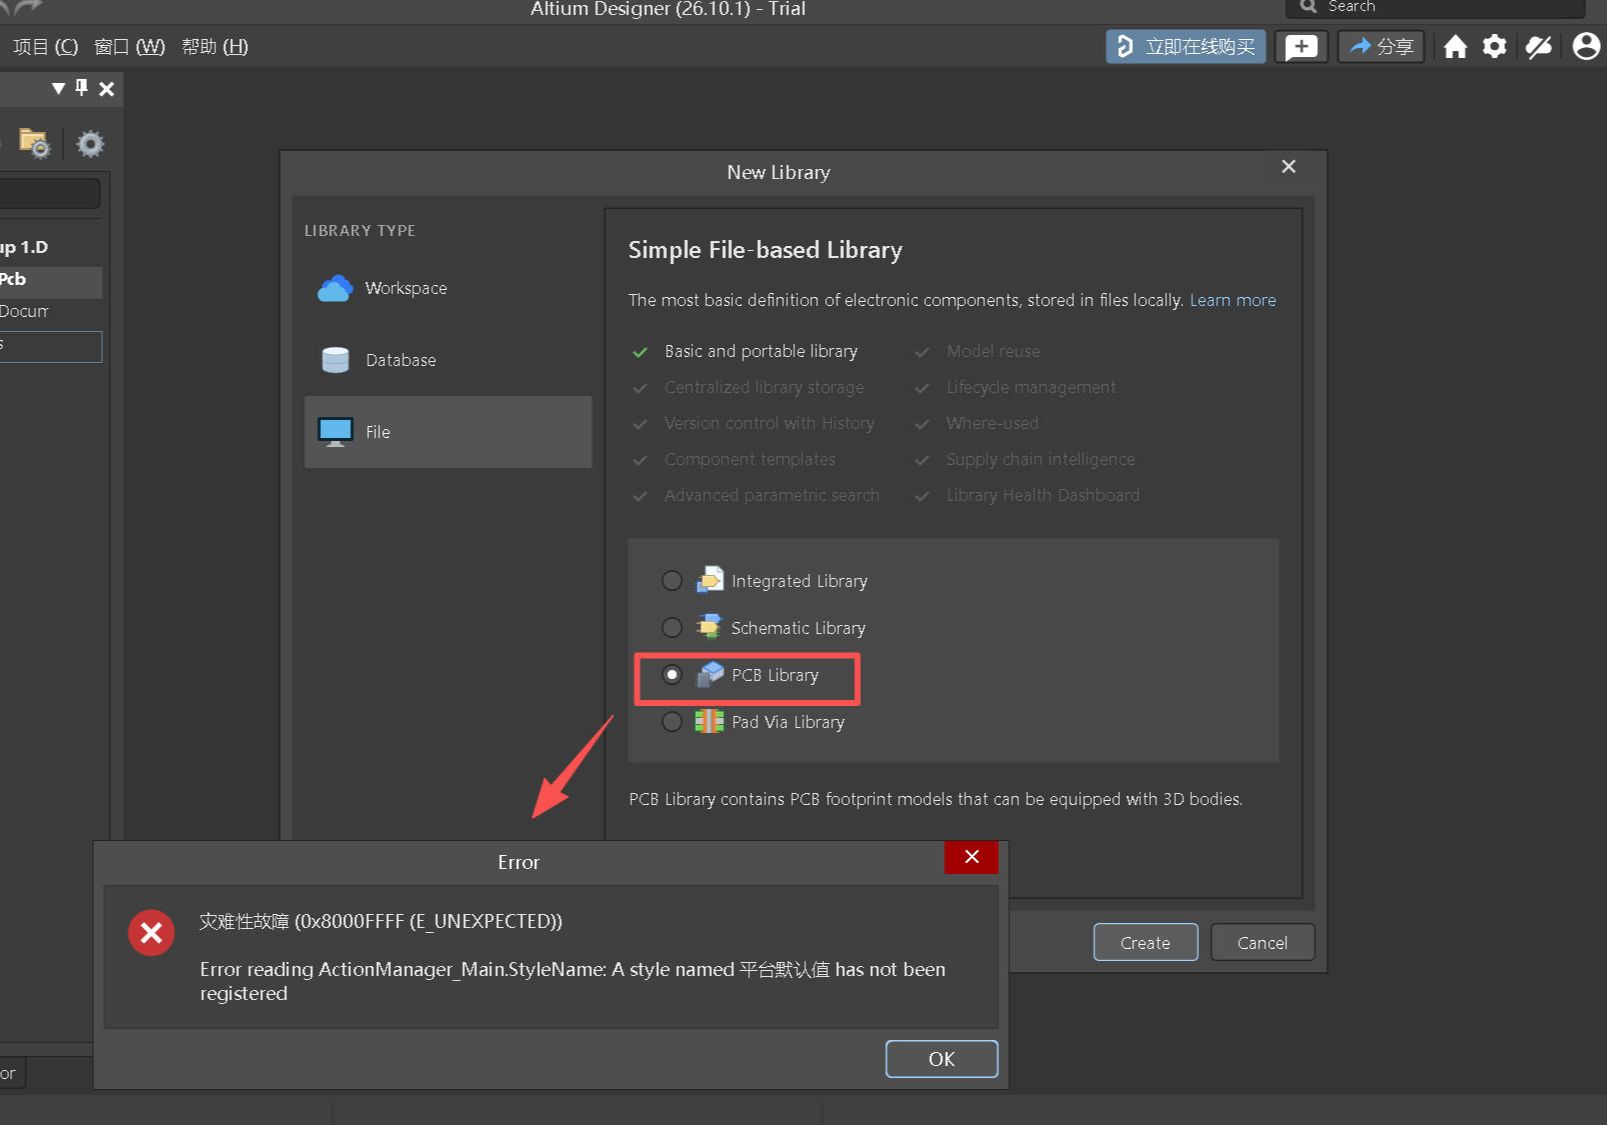Click the Pad Via Library icon
The width and height of the screenshot is (1607, 1125).
(x=709, y=721)
